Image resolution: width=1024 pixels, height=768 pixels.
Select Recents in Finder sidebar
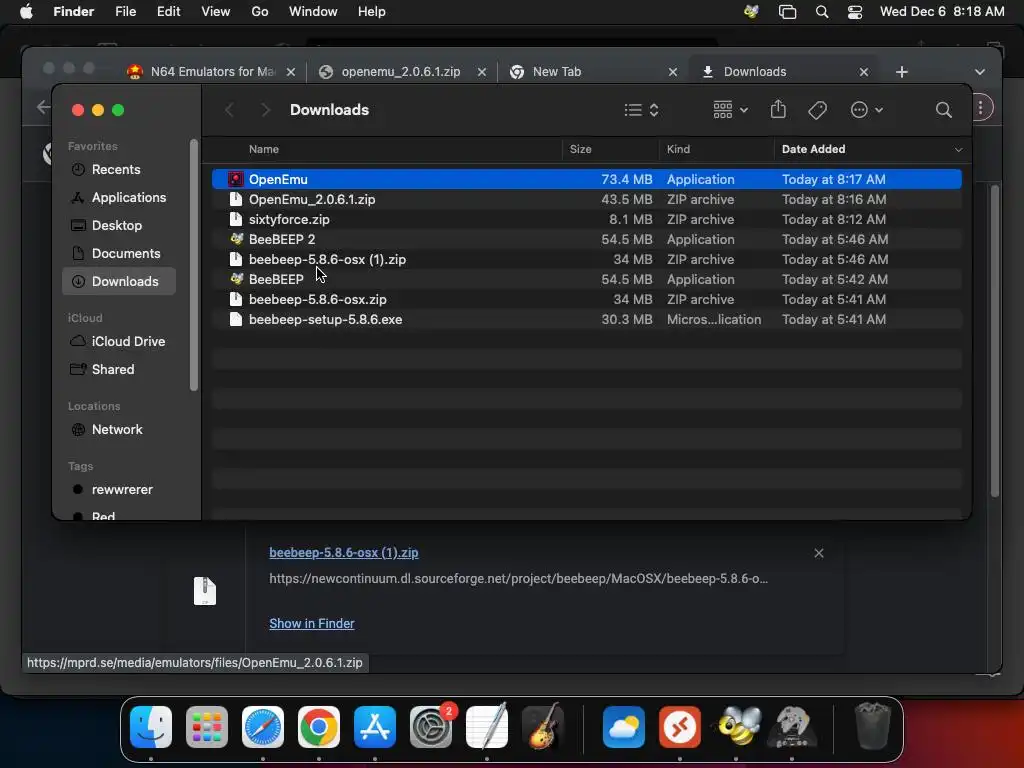(x=119, y=169)
